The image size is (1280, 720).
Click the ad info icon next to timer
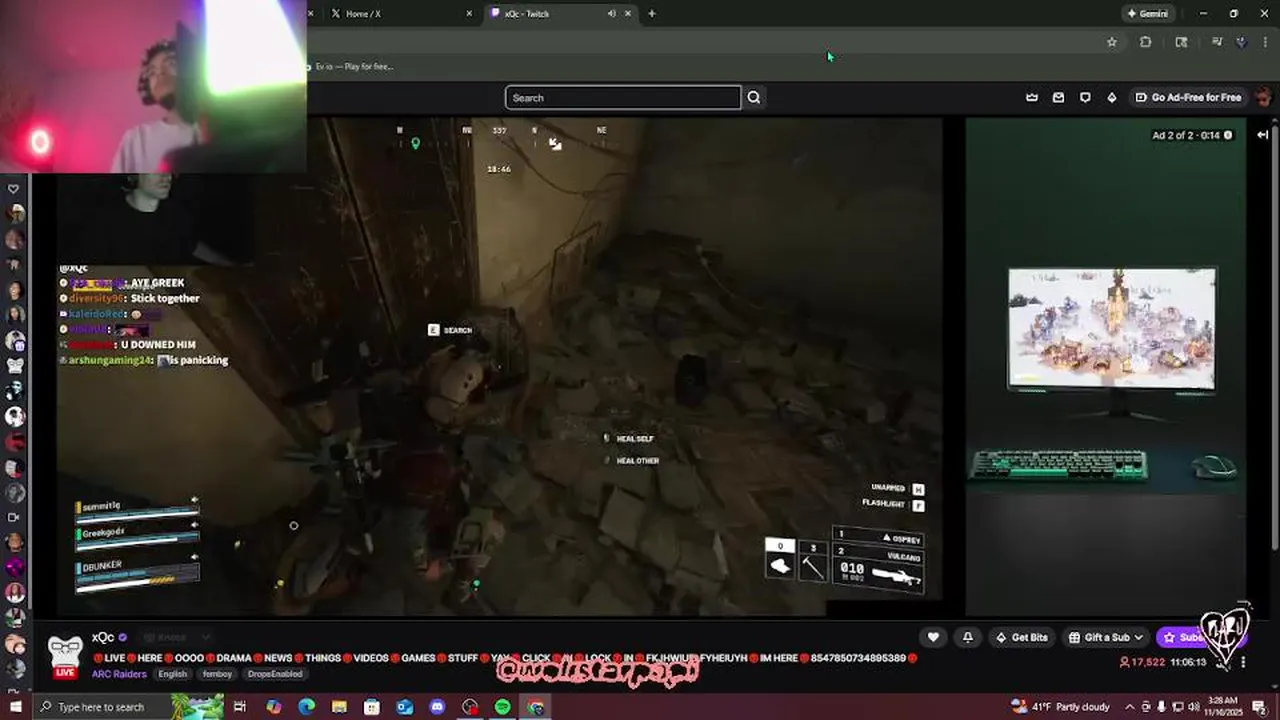[1228, 135]
